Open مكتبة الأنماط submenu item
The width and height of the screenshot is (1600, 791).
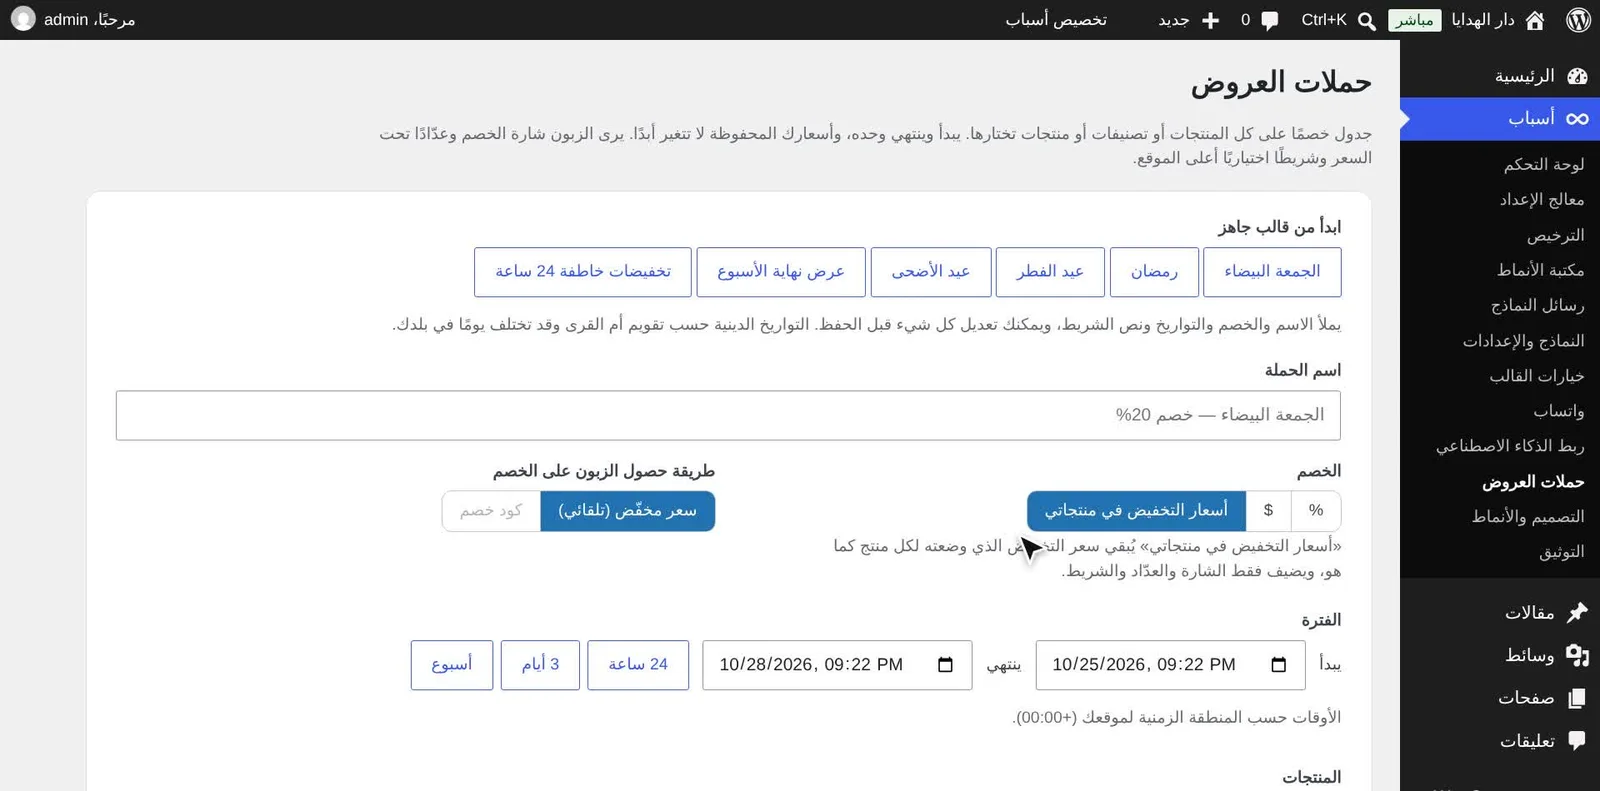1540,270
